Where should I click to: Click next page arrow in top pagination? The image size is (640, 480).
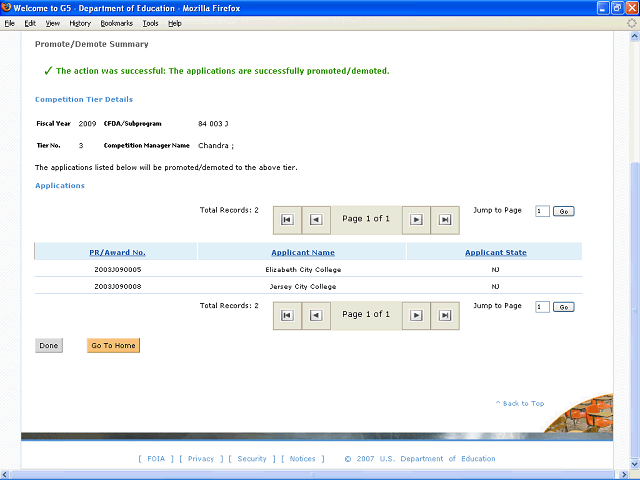pos(416,220)
